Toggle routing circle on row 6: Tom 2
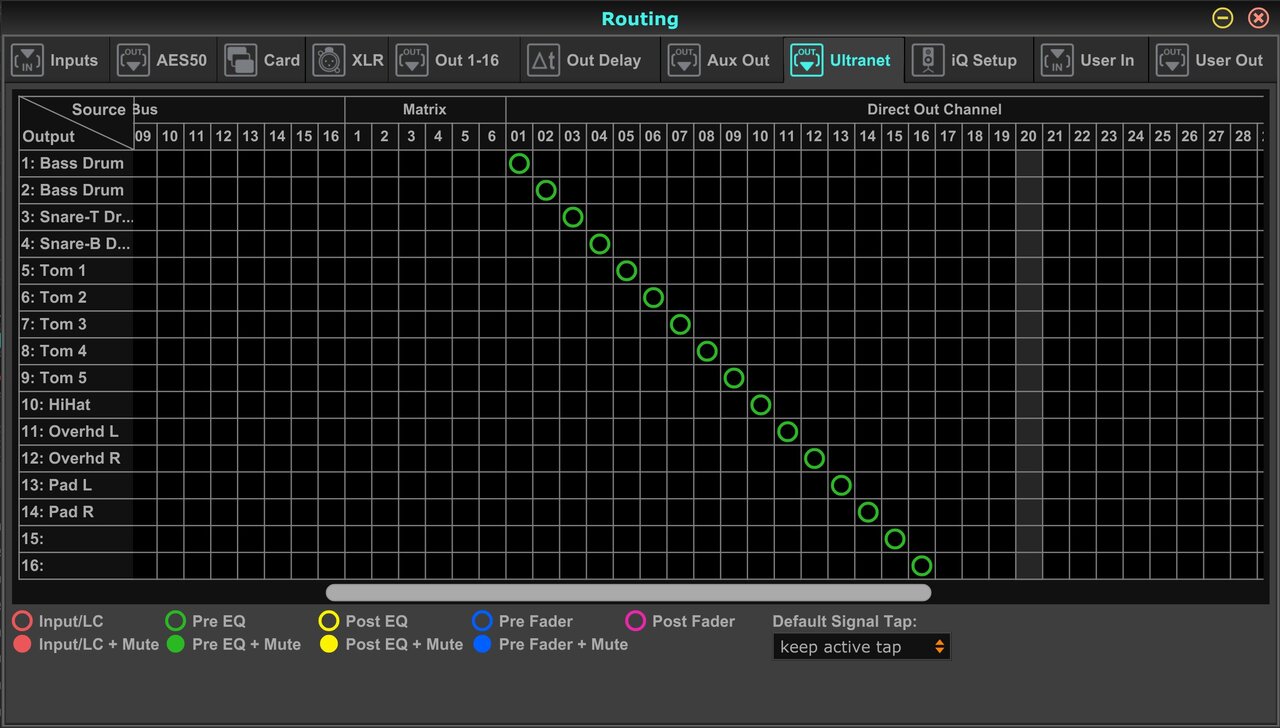Image resolution: width=1280 pixels, height=728 pixels. [x=653, y=297]
